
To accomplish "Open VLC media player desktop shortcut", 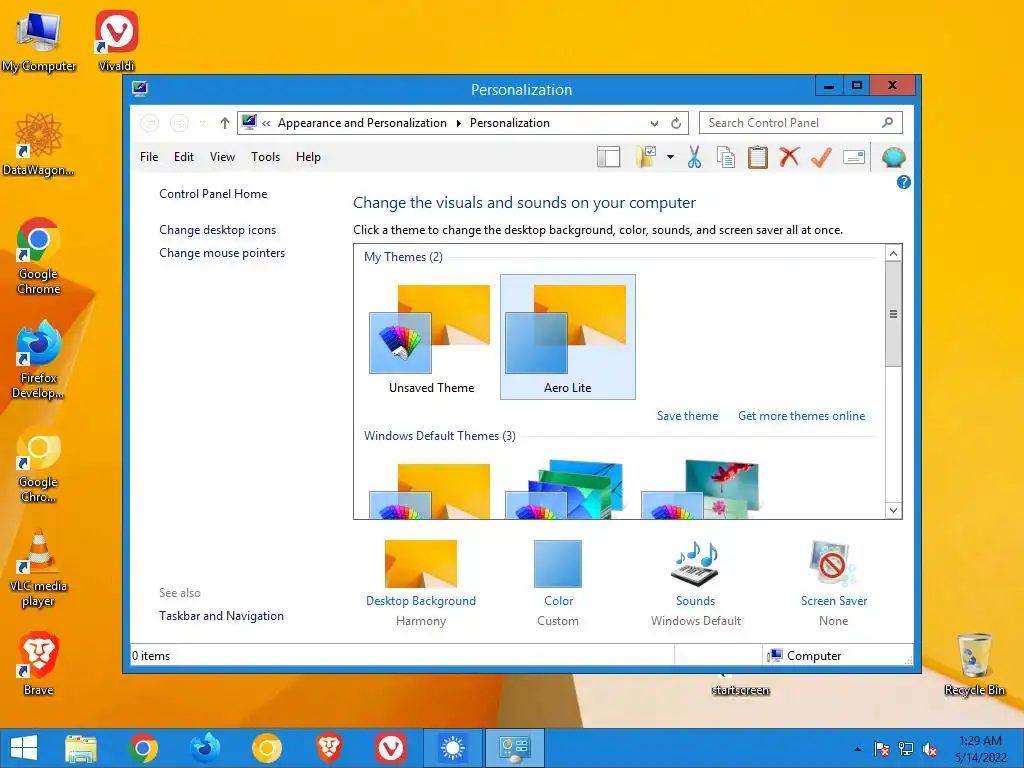I will (x=39, y=568).
